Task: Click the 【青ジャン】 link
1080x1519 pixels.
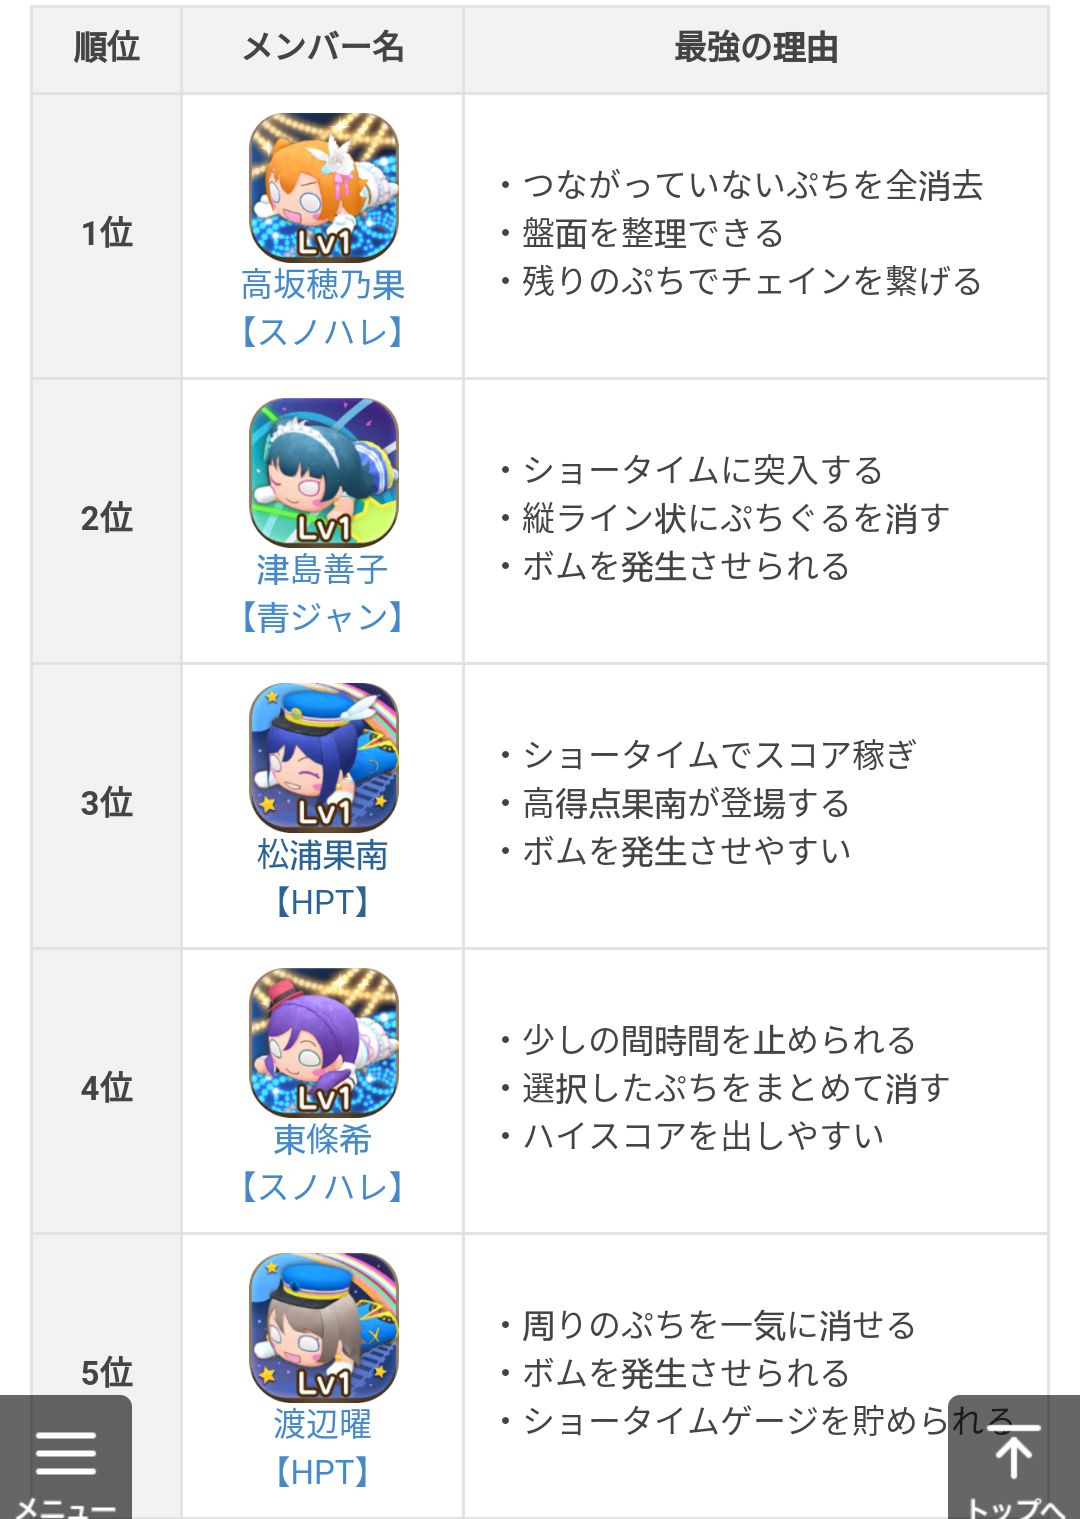Action: (323, 617)
